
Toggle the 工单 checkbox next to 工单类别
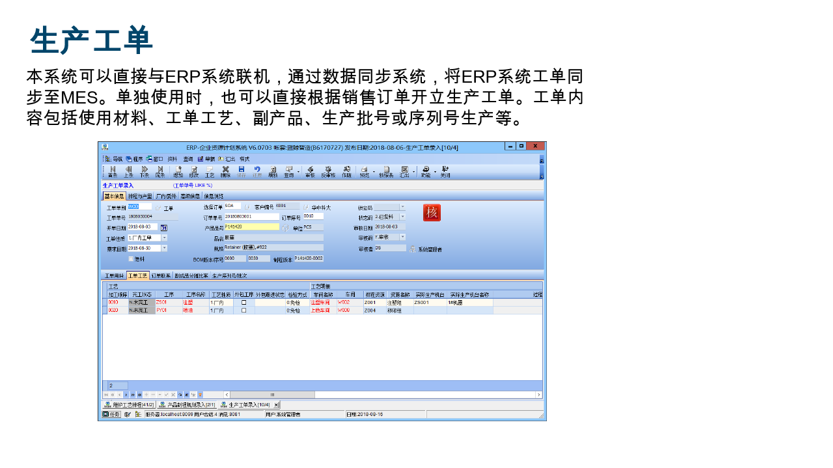tap(157, 207)
